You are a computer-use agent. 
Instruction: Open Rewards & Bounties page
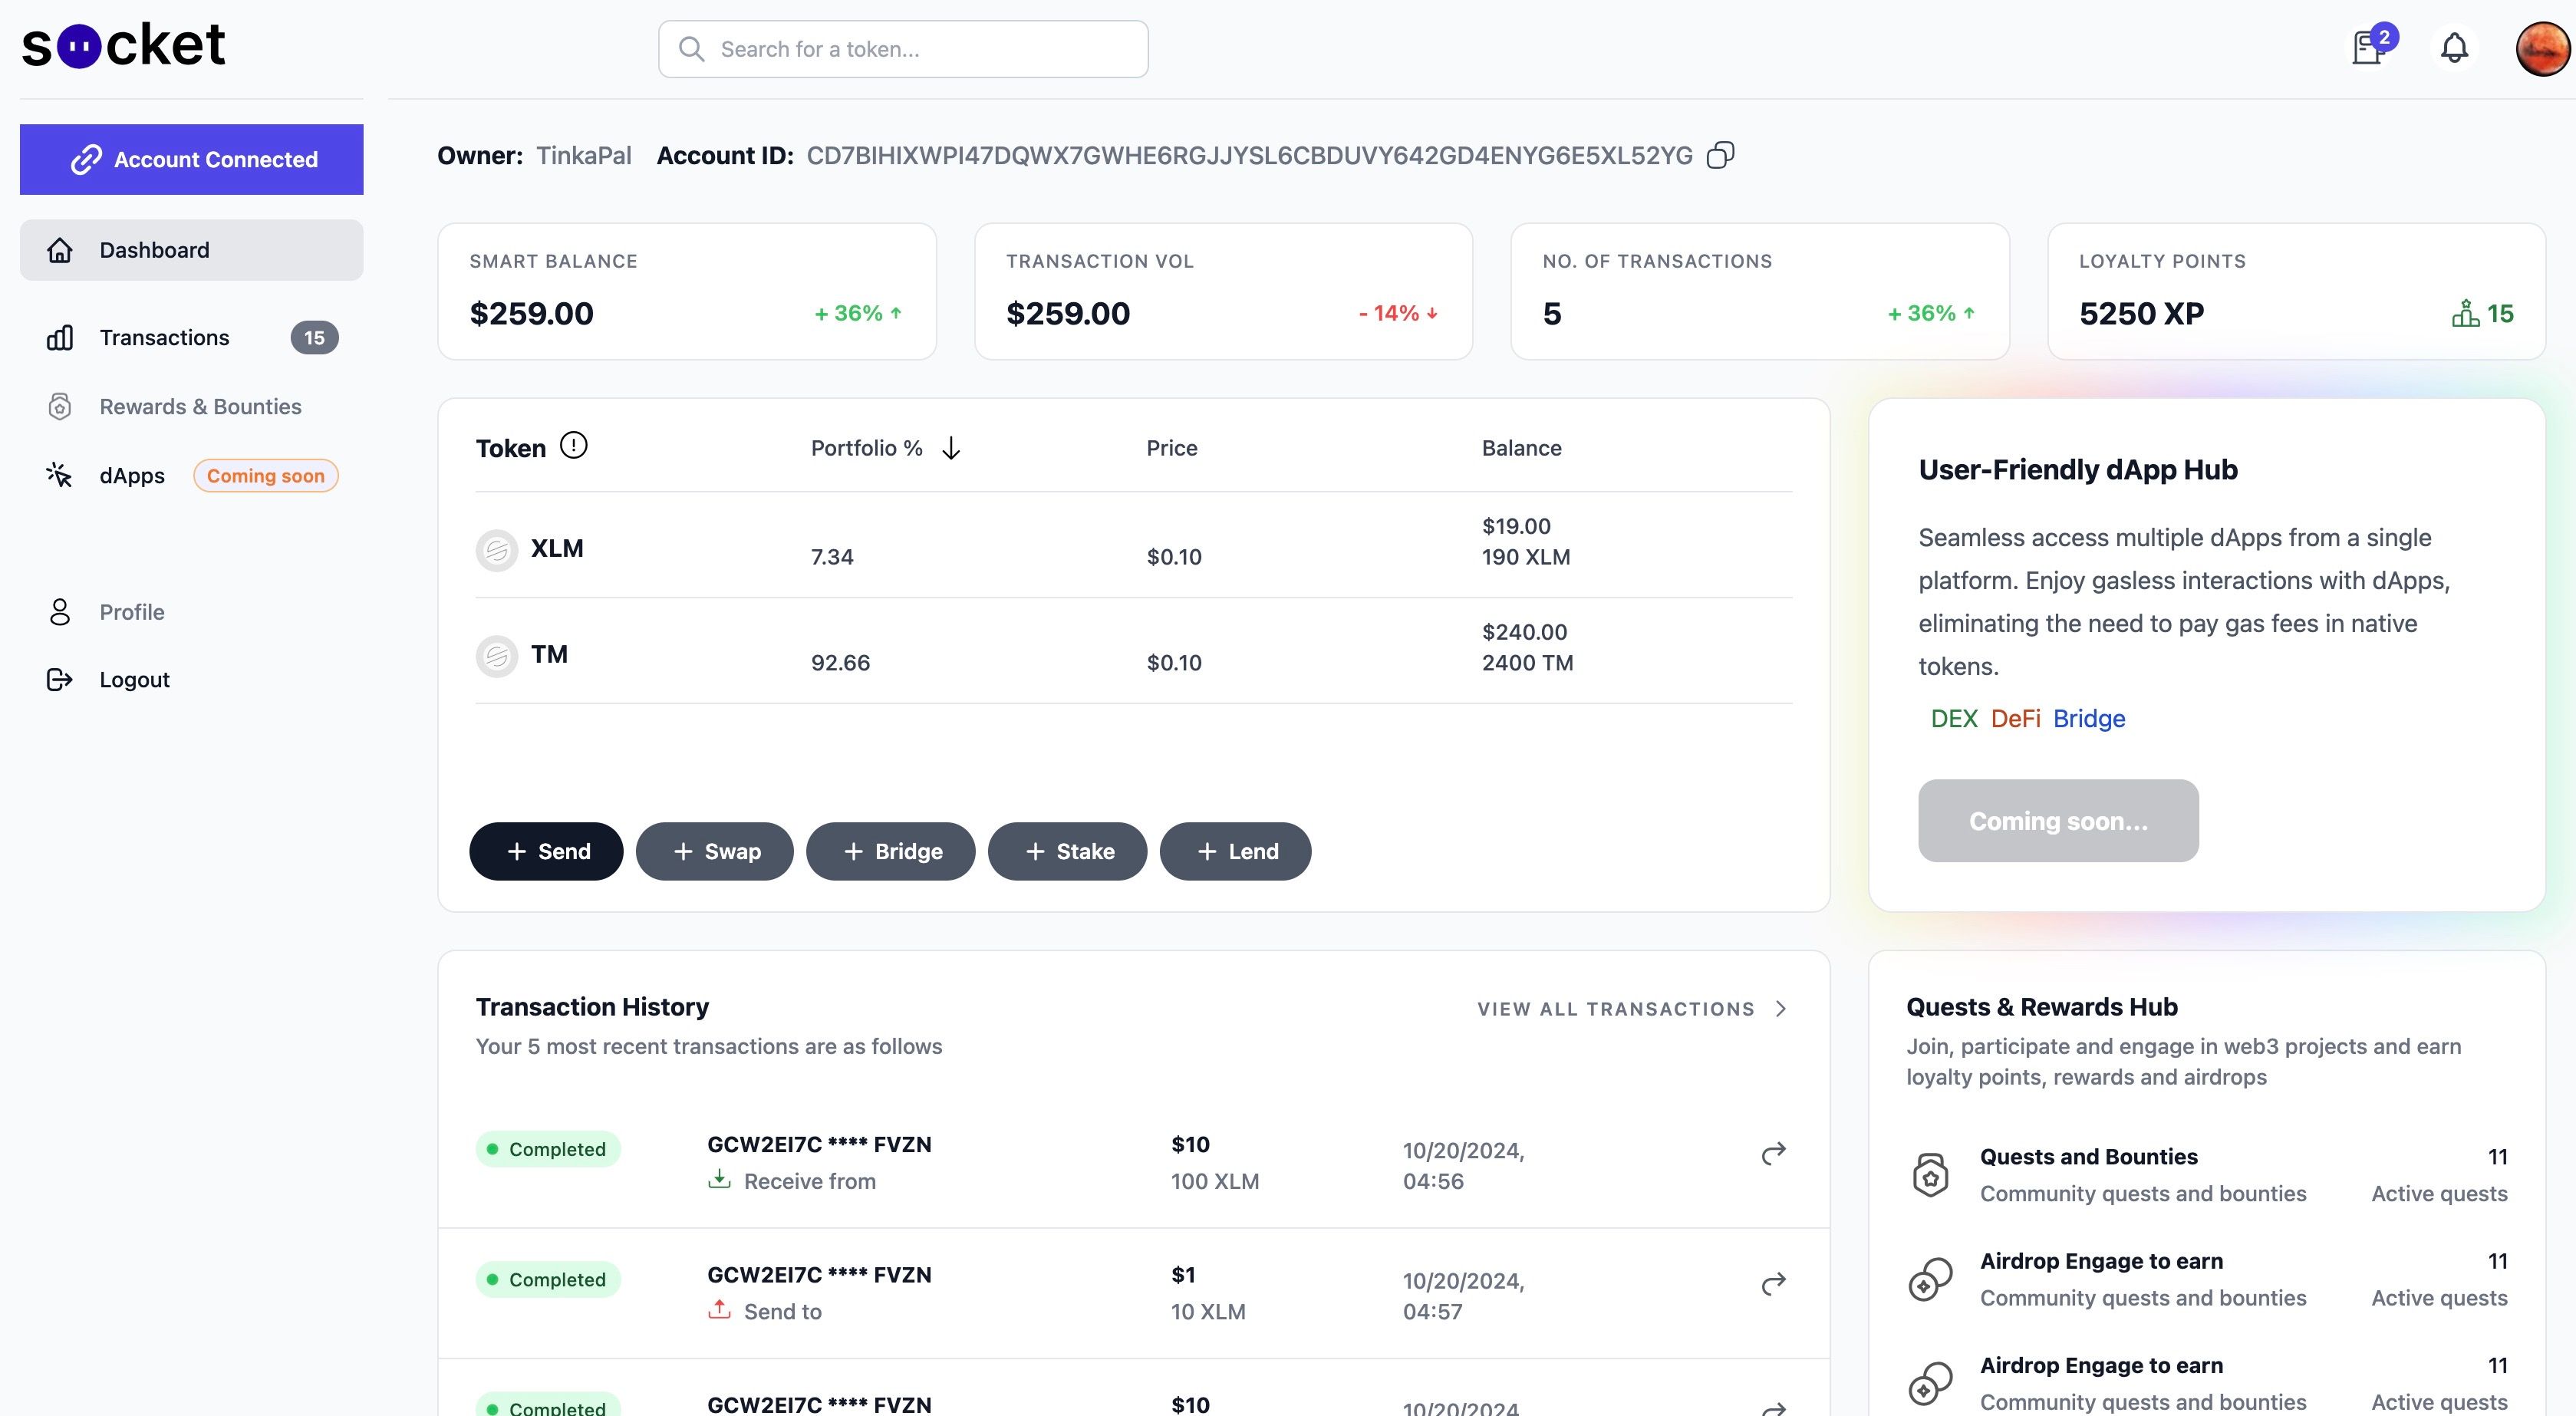[200, 407]
